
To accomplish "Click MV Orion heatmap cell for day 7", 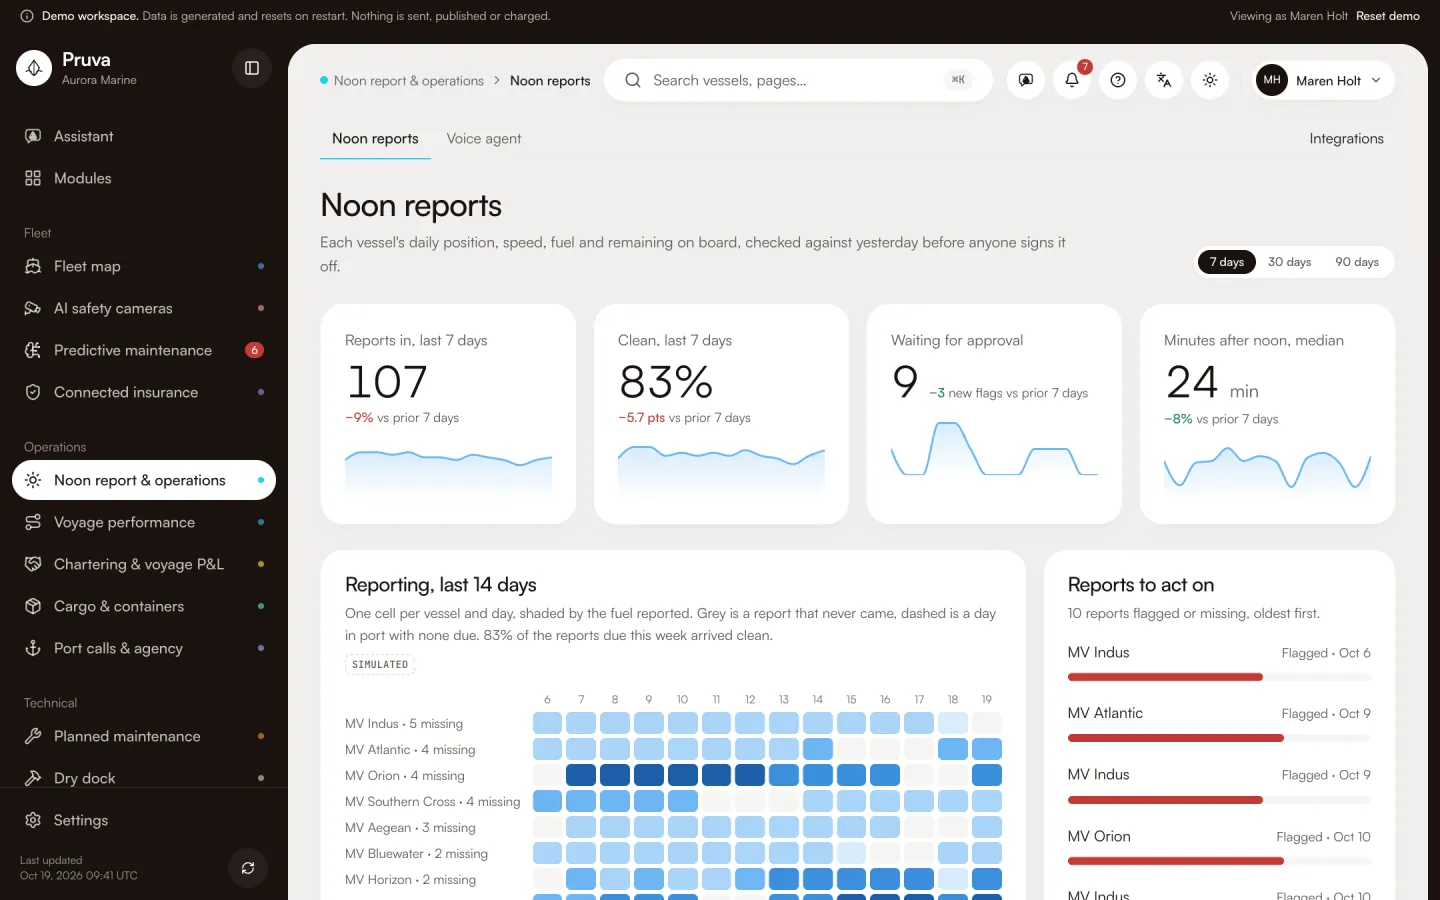I will 581,775.
